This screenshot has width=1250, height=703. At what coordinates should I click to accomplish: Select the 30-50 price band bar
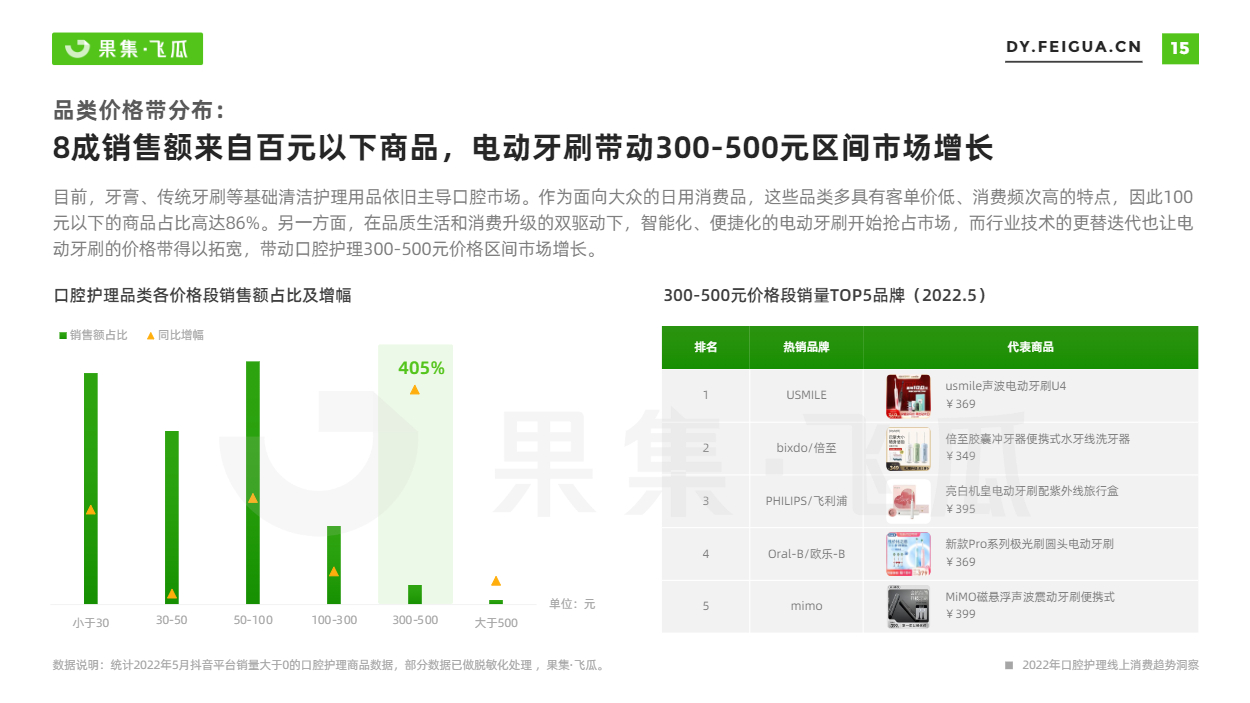click(x=172, y=517)
